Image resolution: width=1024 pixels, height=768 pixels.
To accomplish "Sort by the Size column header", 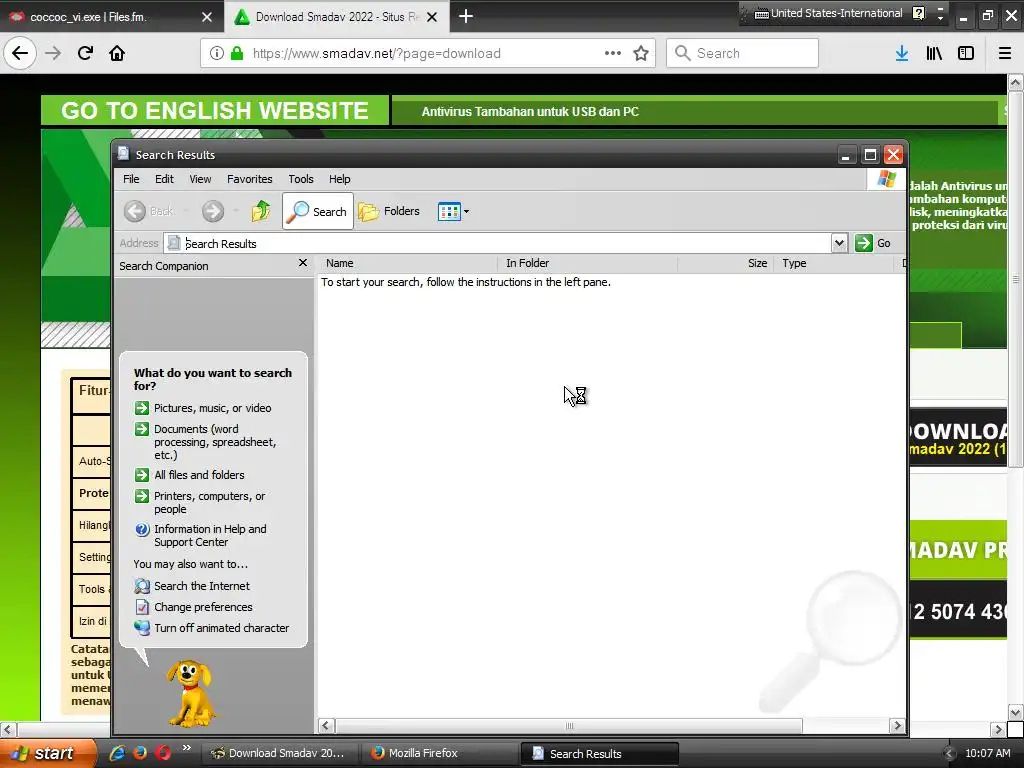I will [726, 263].
